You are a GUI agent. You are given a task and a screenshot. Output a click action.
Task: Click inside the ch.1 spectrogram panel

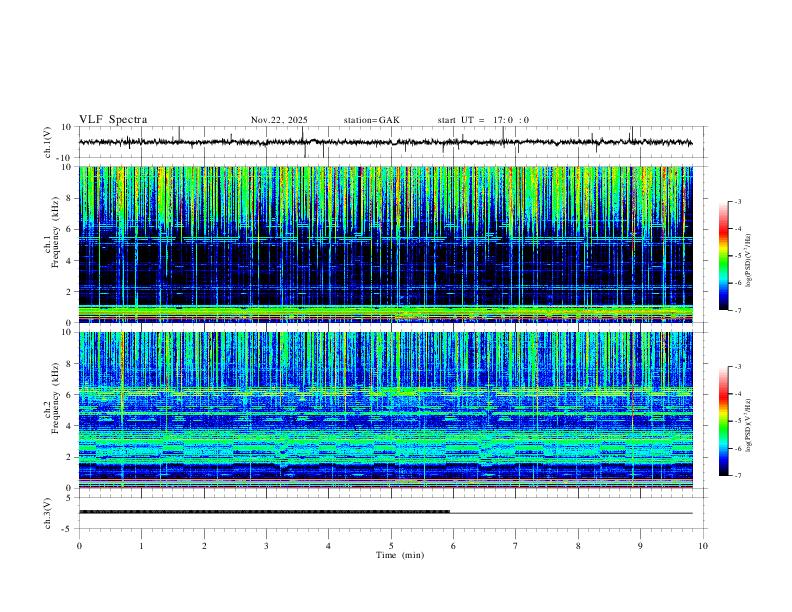(x=385, y=244)
